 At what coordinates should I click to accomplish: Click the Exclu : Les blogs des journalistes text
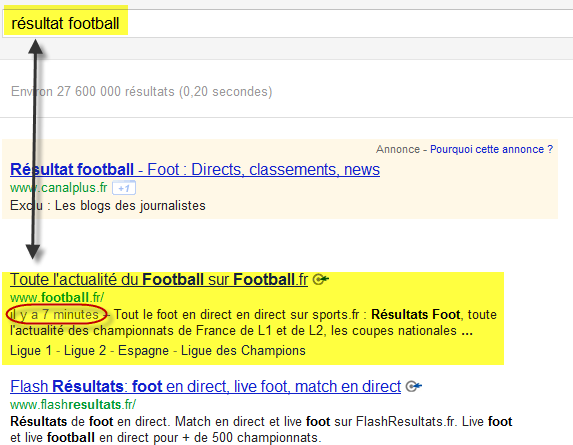[x=108, y=206]
